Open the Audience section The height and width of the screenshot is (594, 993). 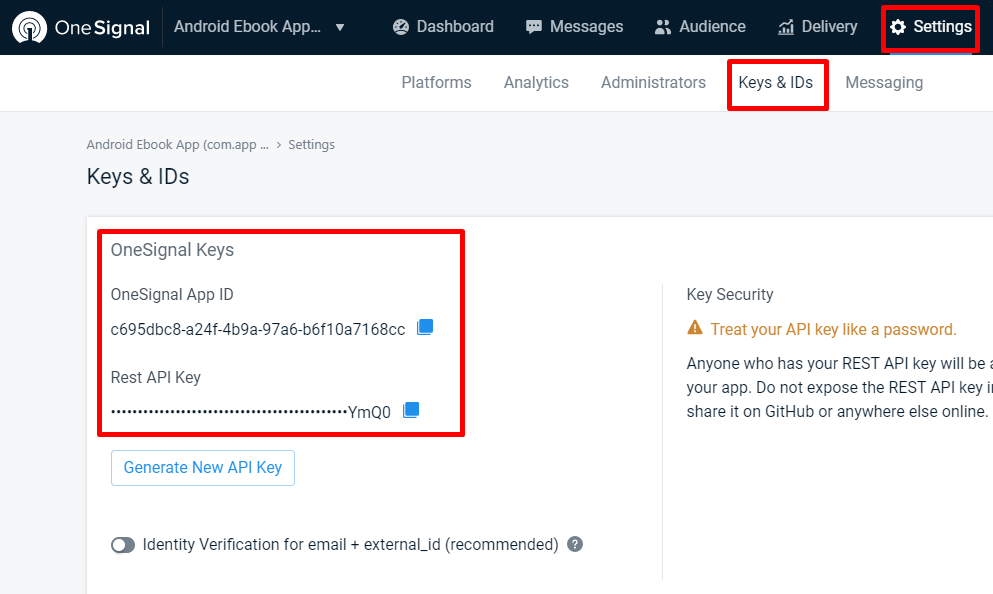700,27
